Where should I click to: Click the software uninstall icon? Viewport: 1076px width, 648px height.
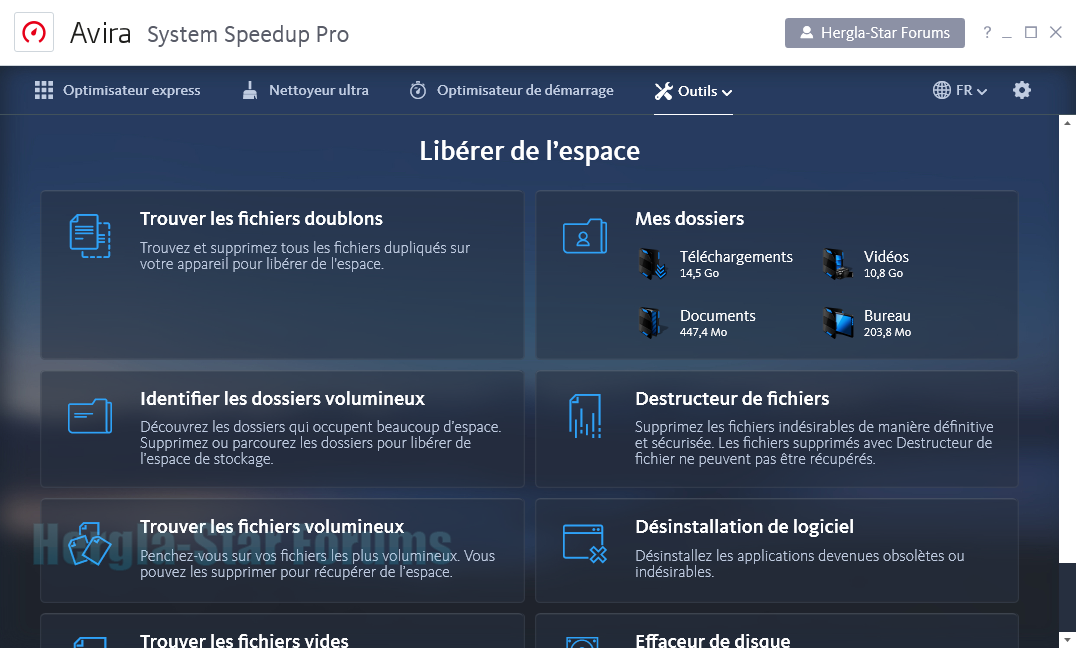pyautogui.click(x=585, y=543)
